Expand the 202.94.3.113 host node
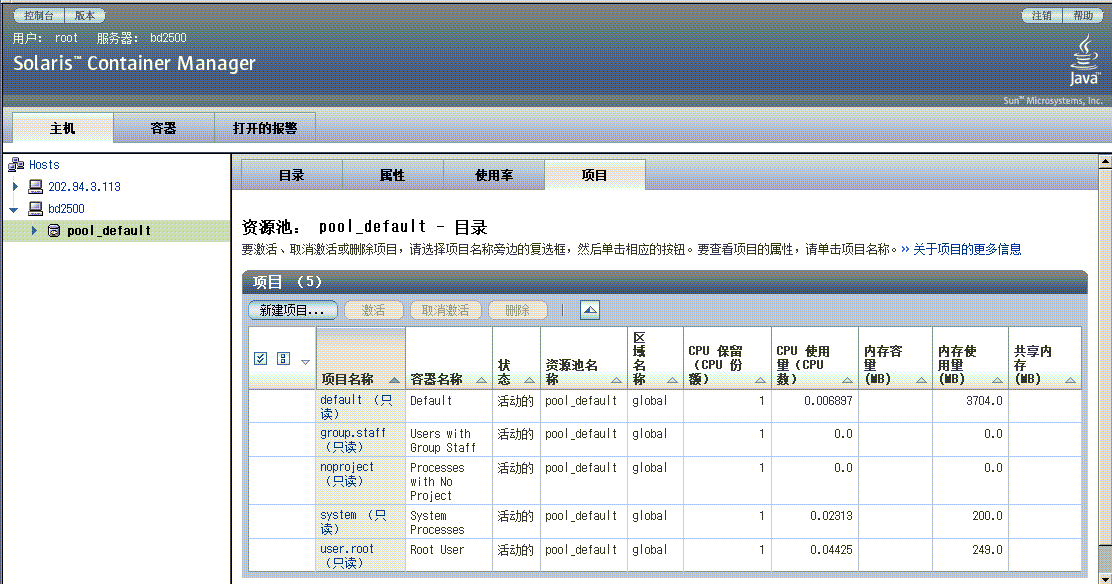The width and height of the screenshot is (1112, 584). 16,187
